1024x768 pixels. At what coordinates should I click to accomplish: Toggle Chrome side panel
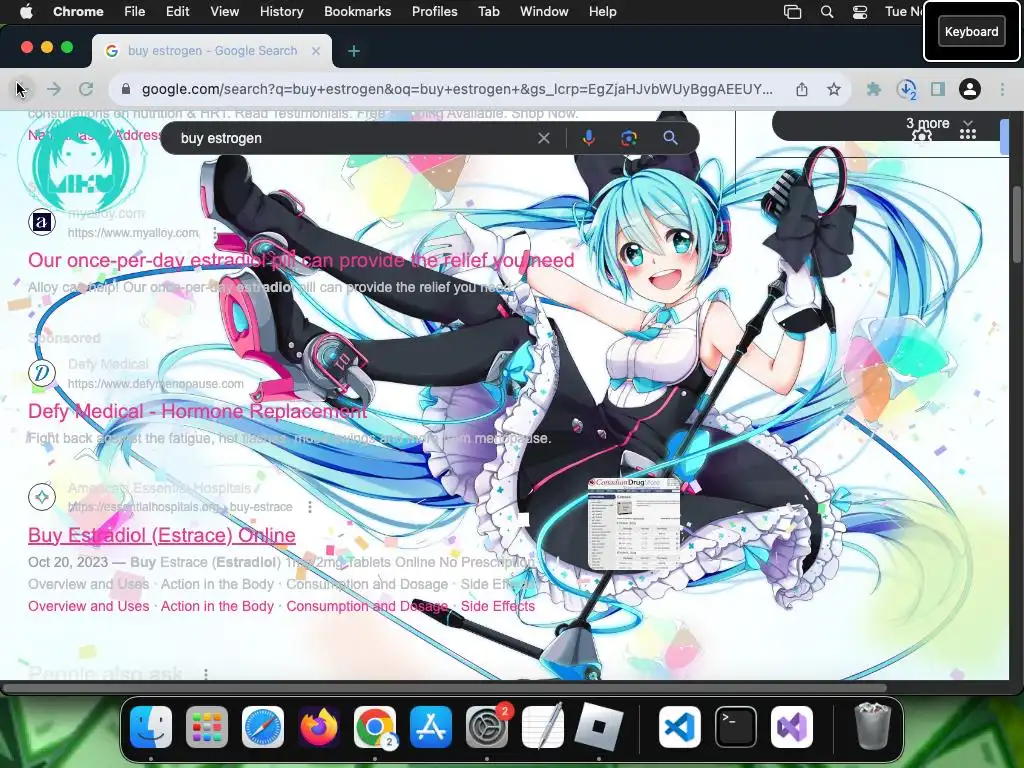(x=938, y=89)
